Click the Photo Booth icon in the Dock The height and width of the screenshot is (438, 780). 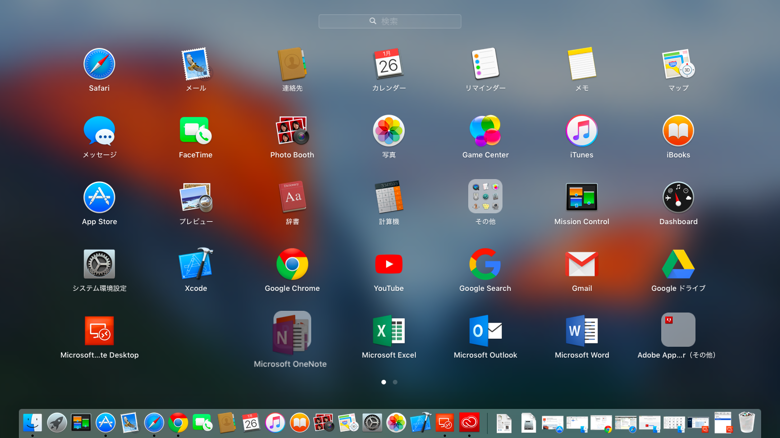323,423
